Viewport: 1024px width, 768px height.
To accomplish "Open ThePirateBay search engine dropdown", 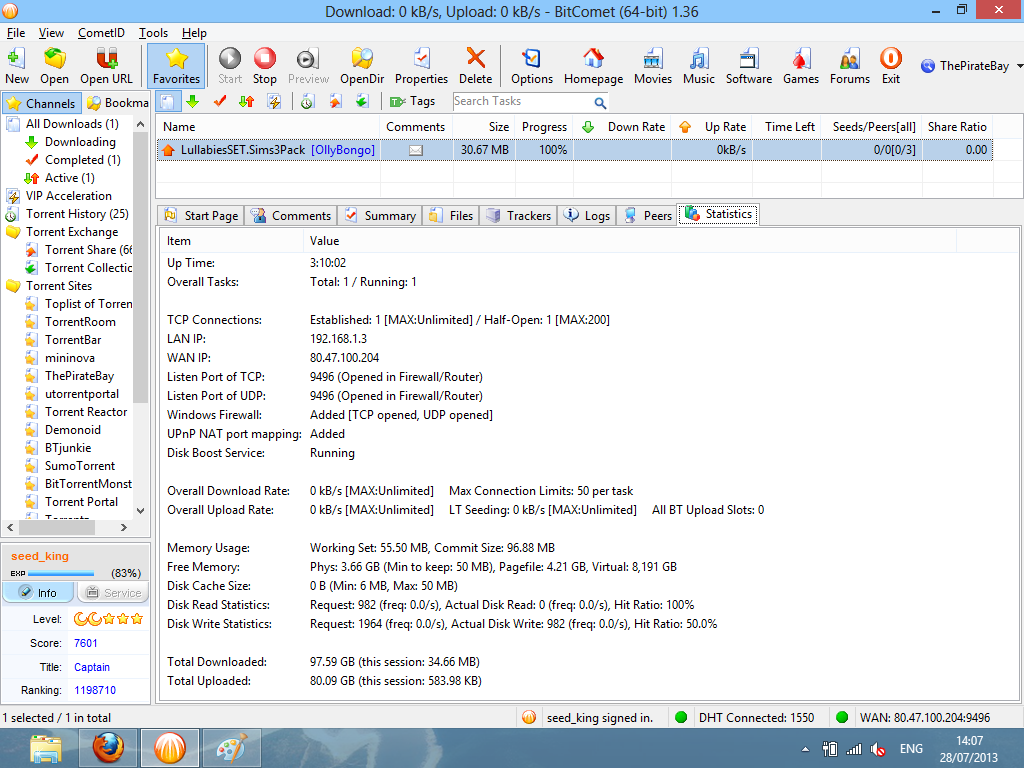I will (x=965, y=66).
